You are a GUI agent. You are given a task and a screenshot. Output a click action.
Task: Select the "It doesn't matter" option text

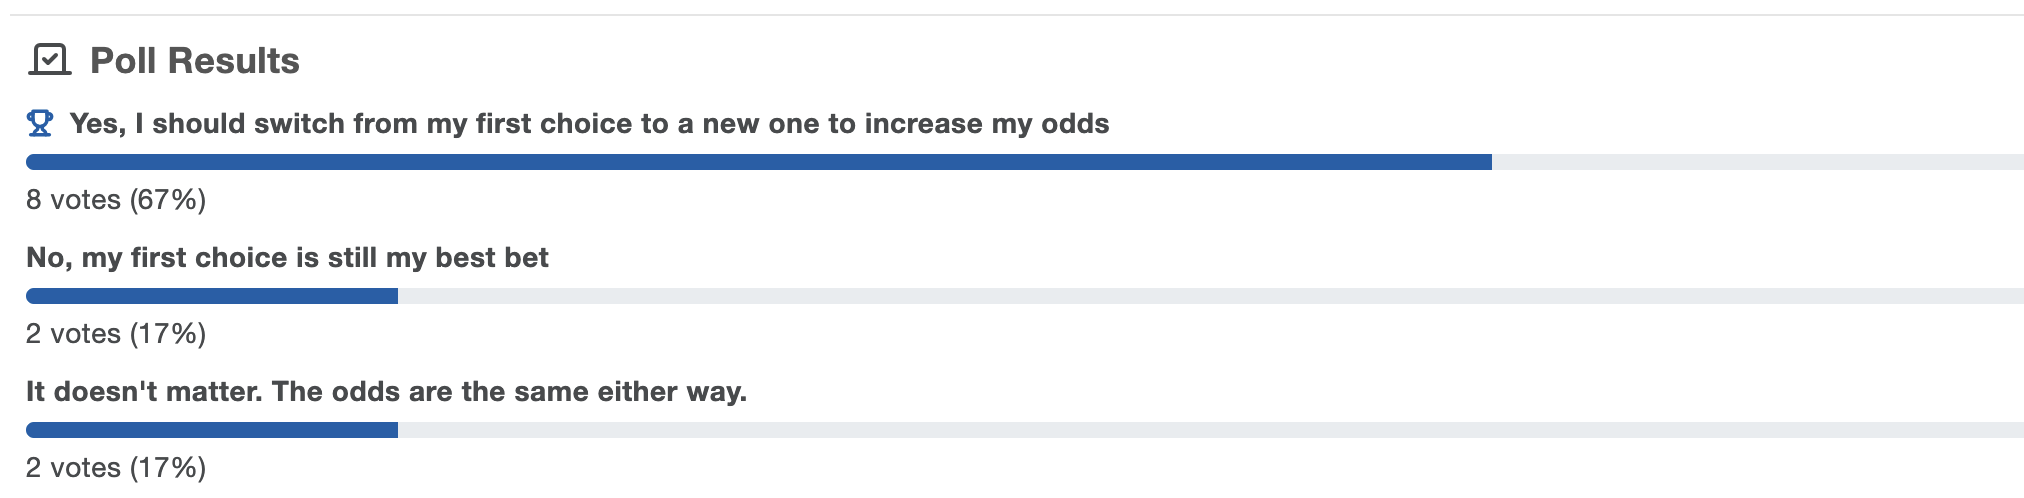[x=386, y=392]
